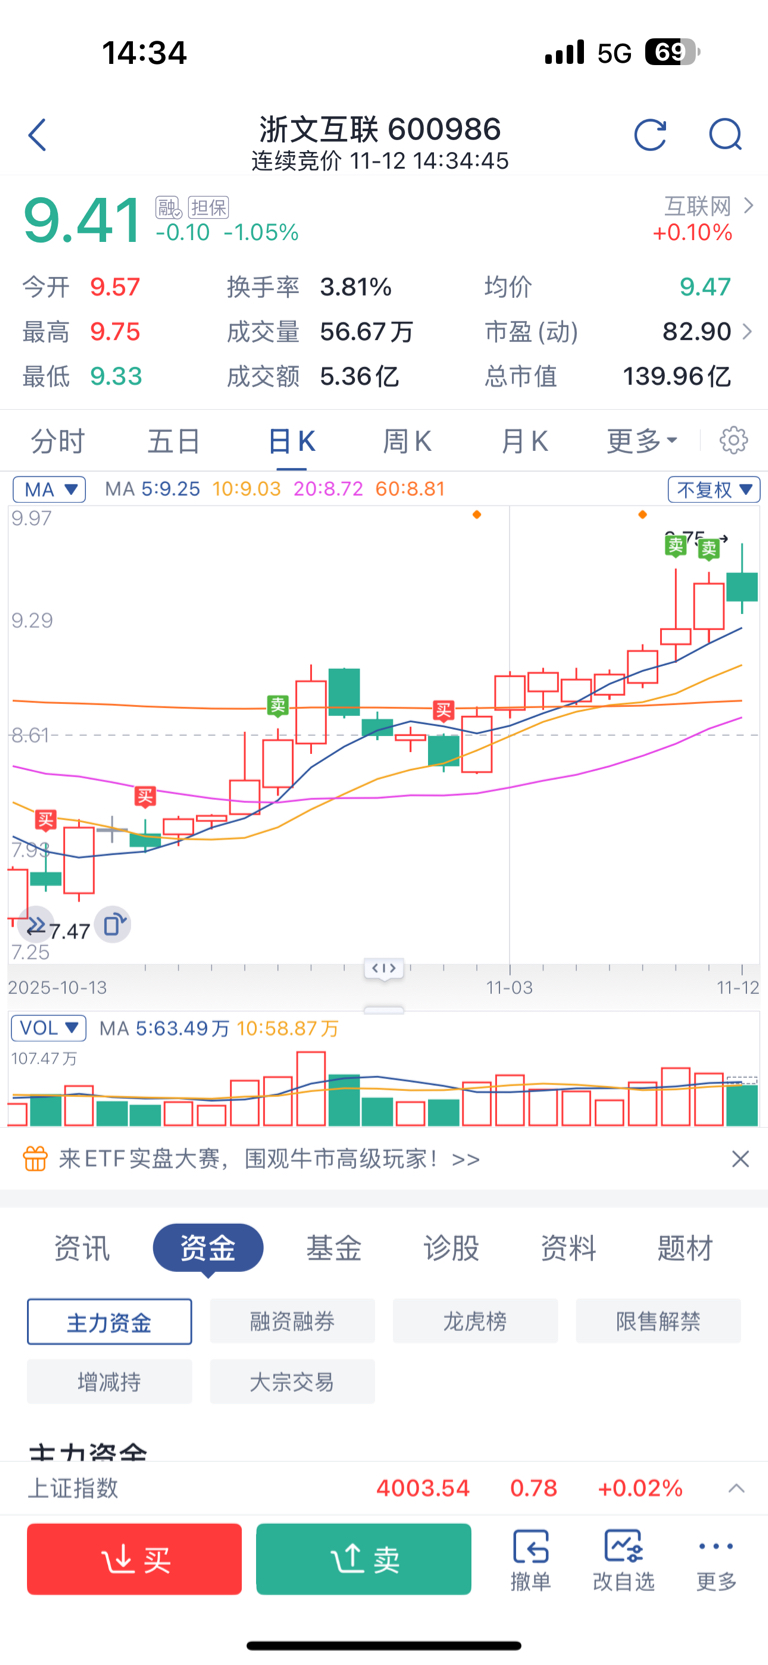Open chart settings gear icon
Viewport: 768px width, 1665px height.
(x=734, y=440)
